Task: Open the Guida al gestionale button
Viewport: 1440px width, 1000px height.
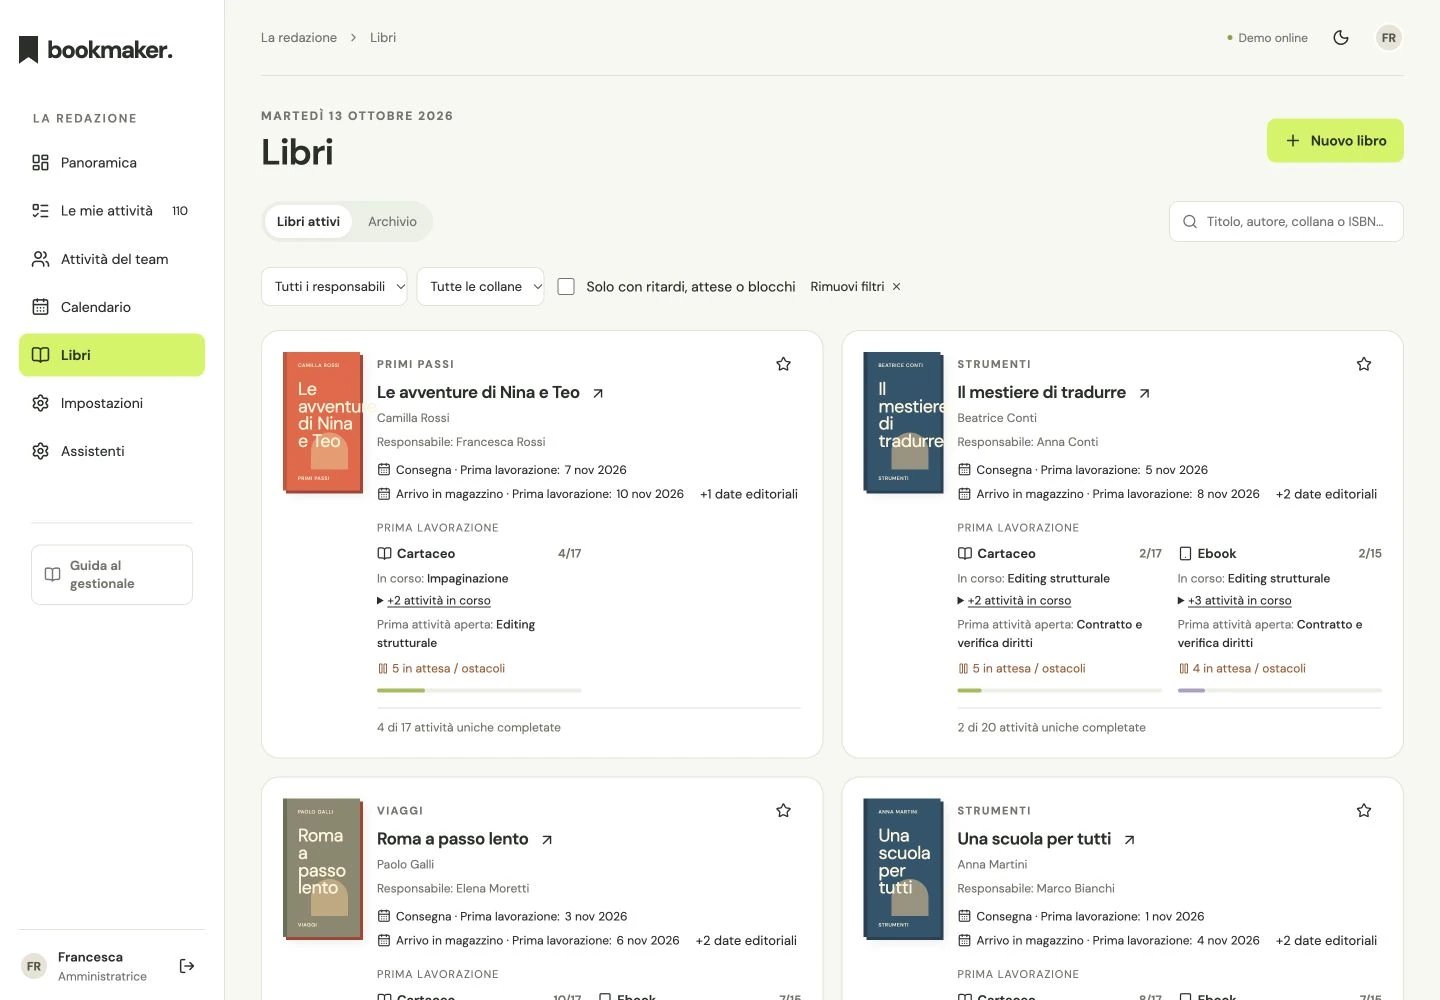Action: pos(112,575)
